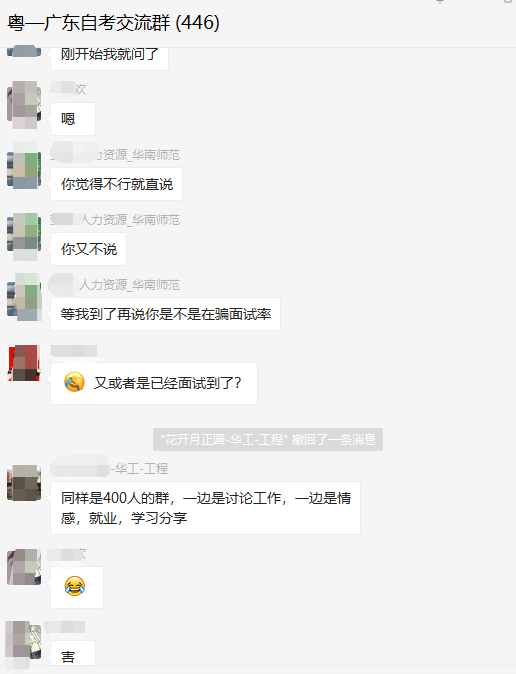The height and width of the screenshot is (674, 516).
Task: Select the message bubble 刚开始我就问了
Action: click(x=109, y=56)
